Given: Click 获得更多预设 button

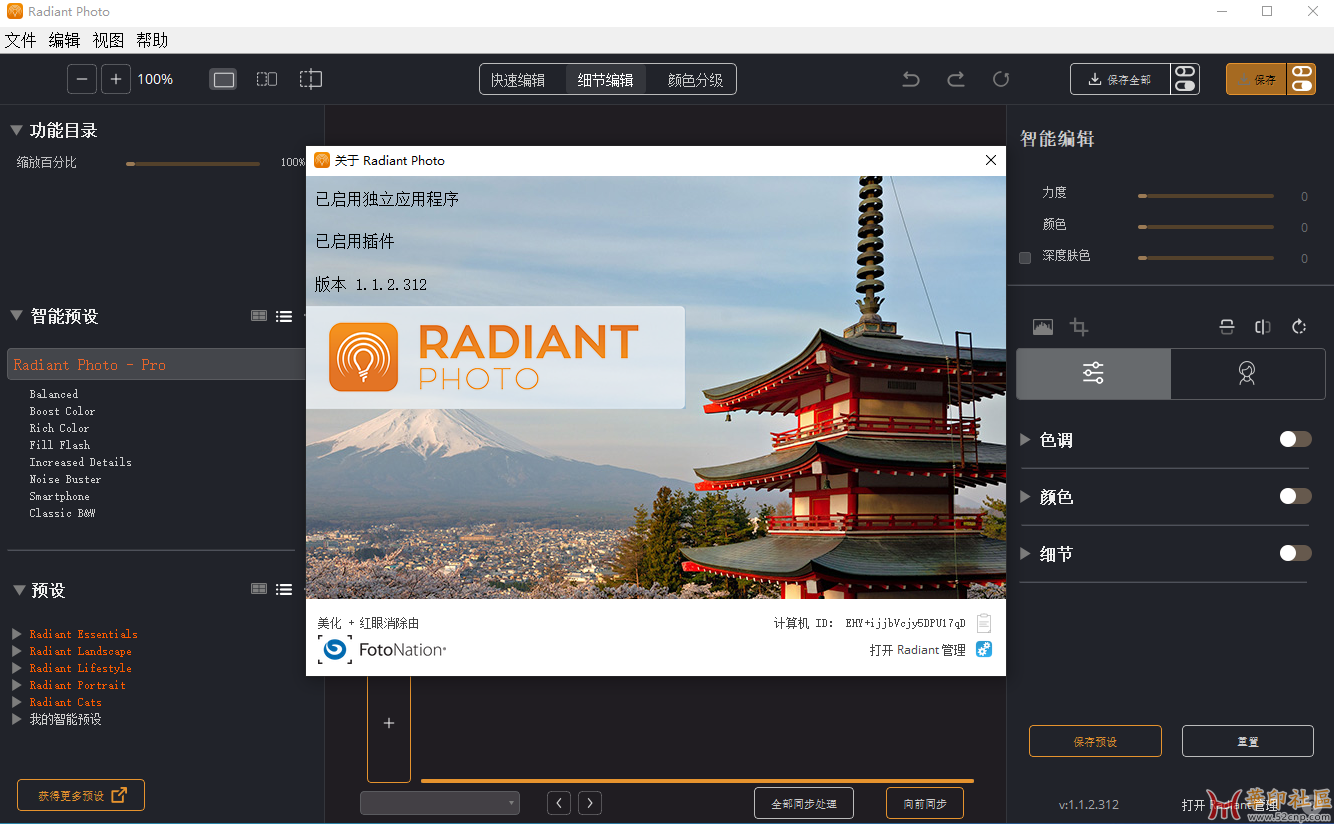Looking at the screenshot, I should [x=81, y=796].
